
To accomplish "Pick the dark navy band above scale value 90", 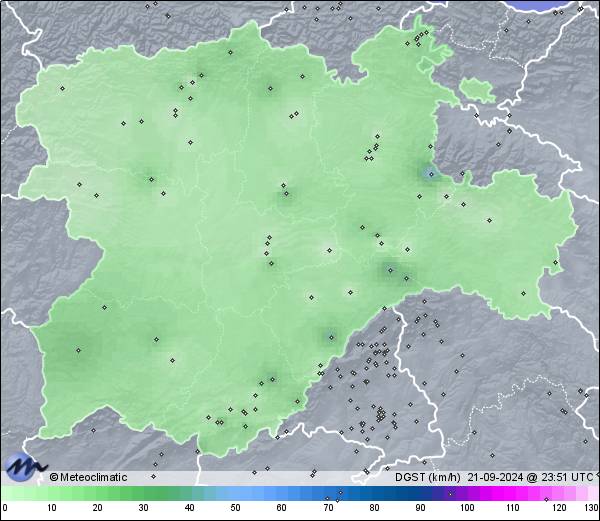I will [x=420, y=493].
